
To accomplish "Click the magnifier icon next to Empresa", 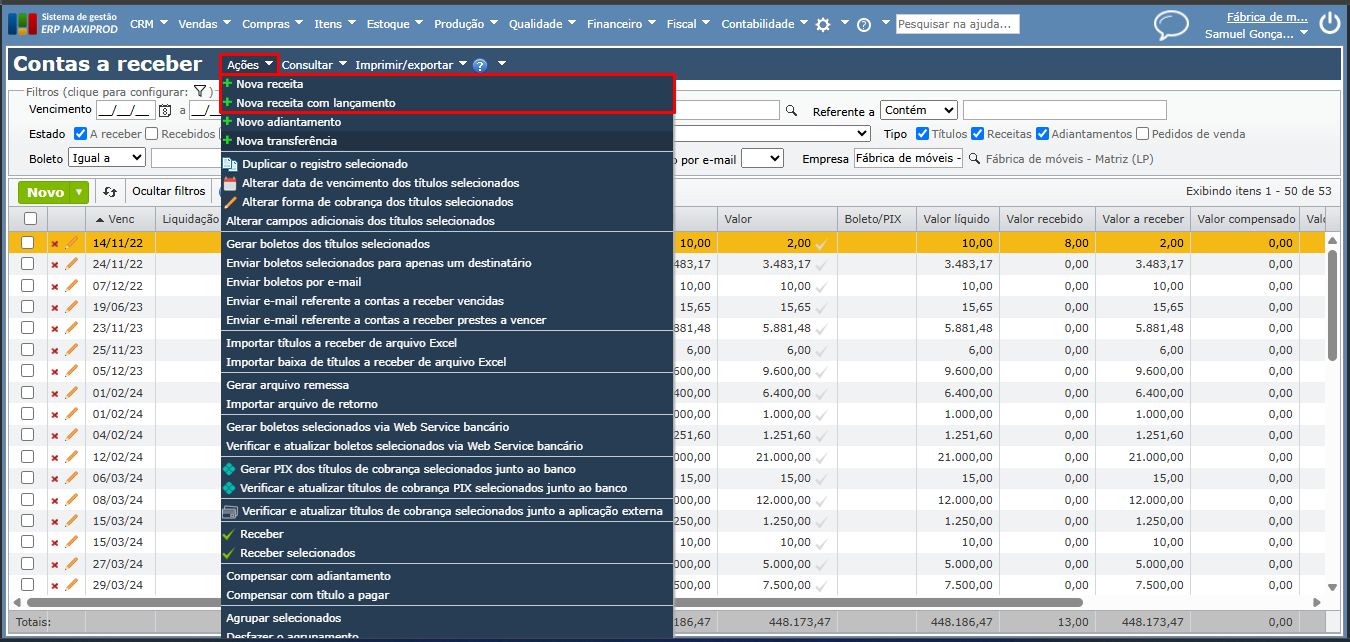I will [x=974, y=158].
